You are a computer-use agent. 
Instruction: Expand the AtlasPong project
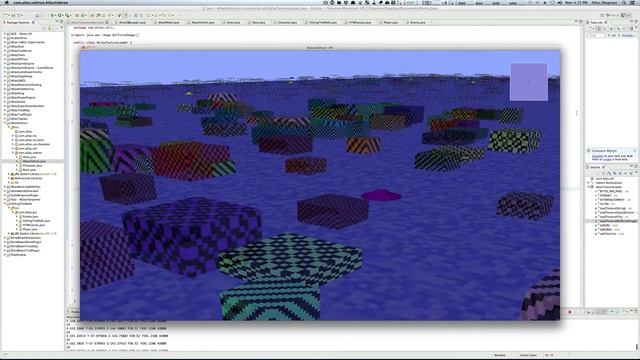[x=5, y=93]
